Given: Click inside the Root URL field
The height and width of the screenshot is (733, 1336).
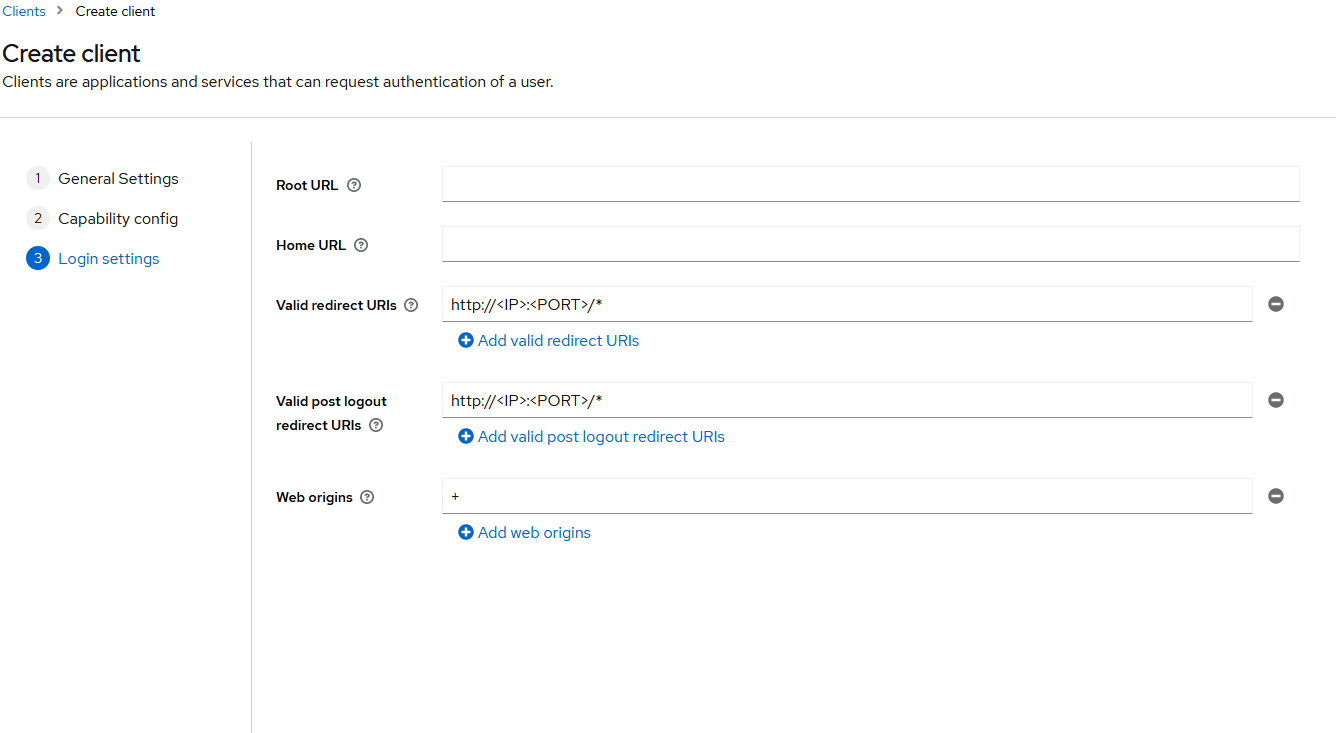Looking at the screenshot, I should pos(870,183).
